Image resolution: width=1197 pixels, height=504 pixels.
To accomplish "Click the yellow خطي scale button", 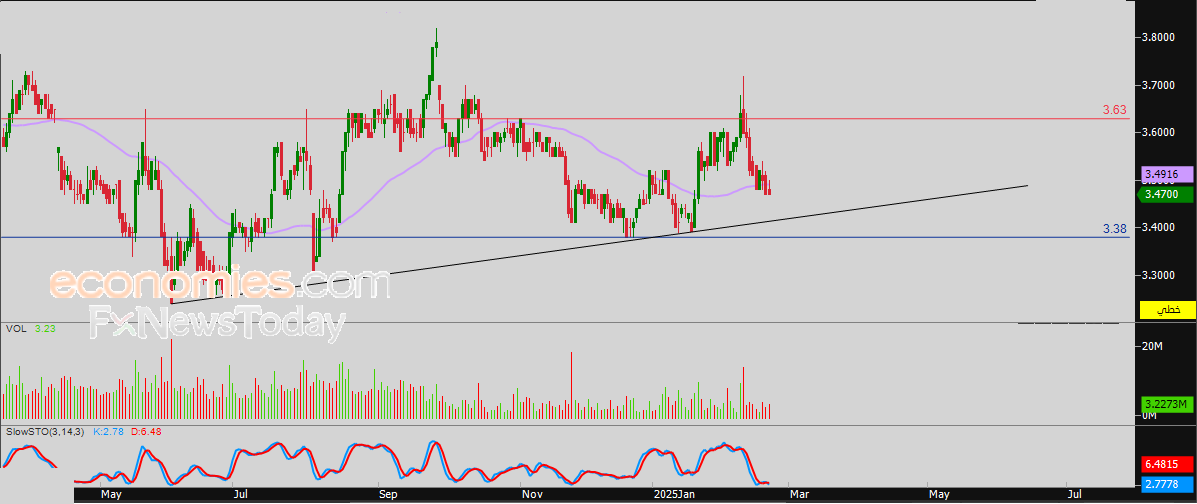I will 1167,310.
